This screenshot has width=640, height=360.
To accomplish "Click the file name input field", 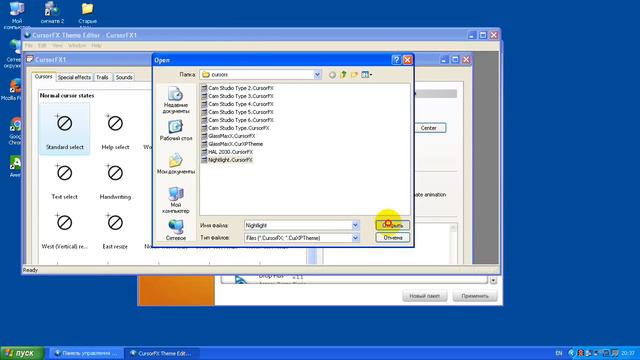I will tap(298, 225).
